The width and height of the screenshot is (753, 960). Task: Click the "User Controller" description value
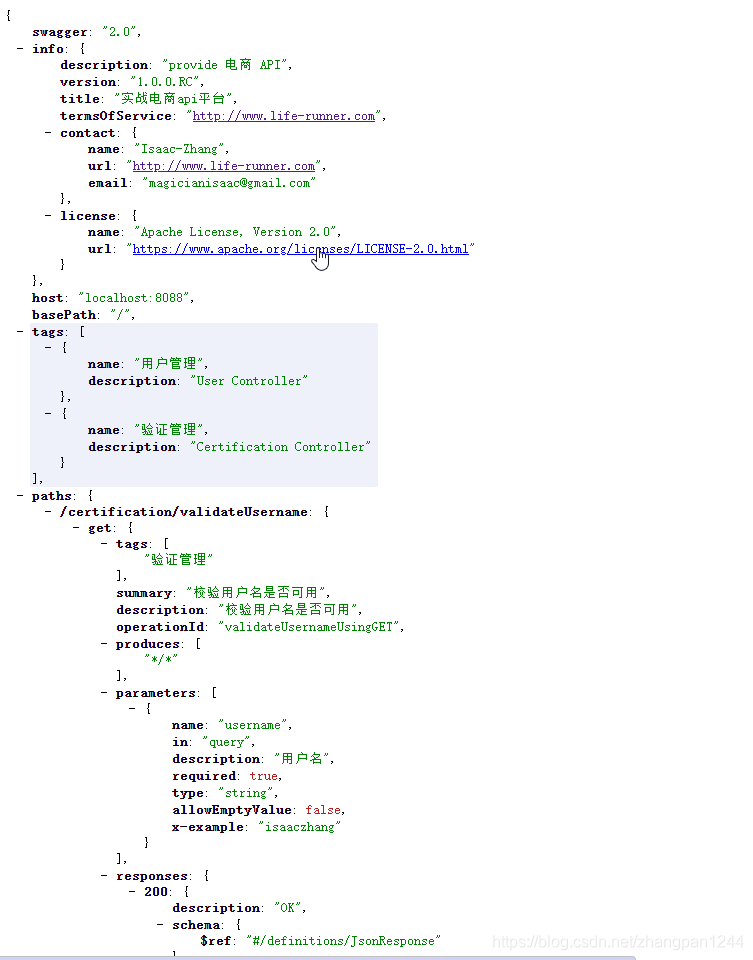click(x=249, y=381)
